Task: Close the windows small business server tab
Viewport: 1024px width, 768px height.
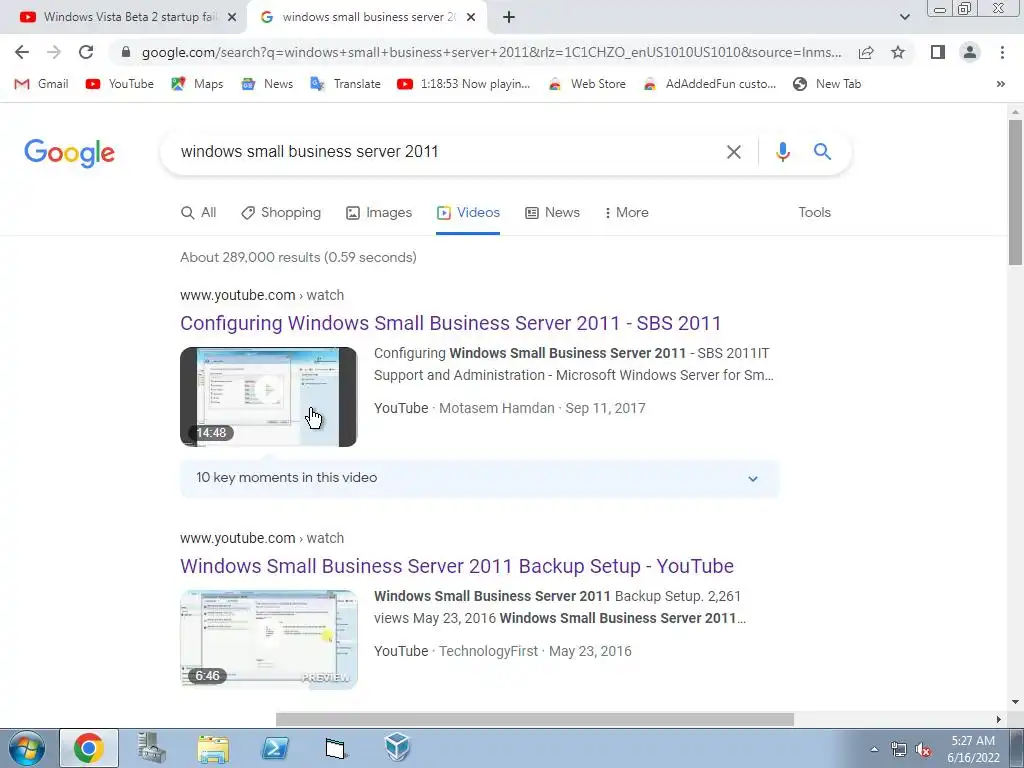Action: coord(471,17)
